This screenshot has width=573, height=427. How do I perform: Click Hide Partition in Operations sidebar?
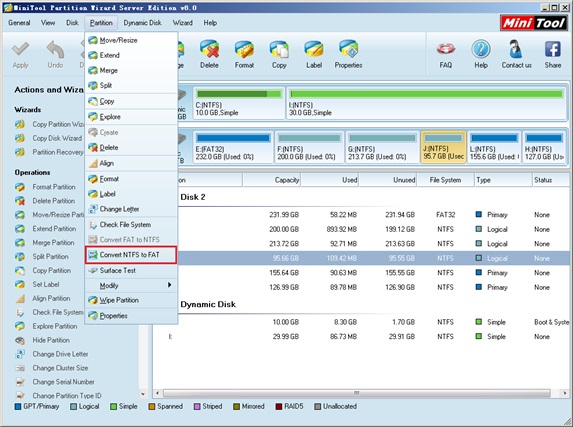coord(51,340)
